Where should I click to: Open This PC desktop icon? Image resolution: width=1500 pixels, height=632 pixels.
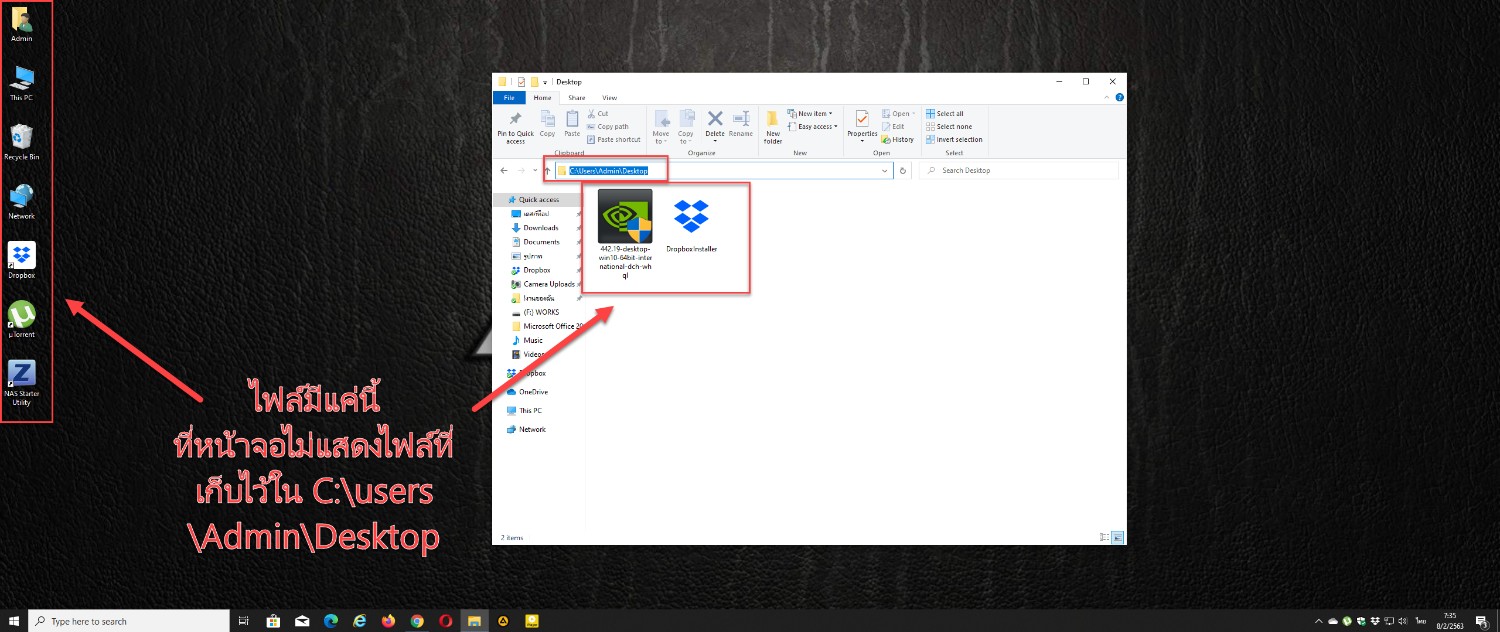21,83
